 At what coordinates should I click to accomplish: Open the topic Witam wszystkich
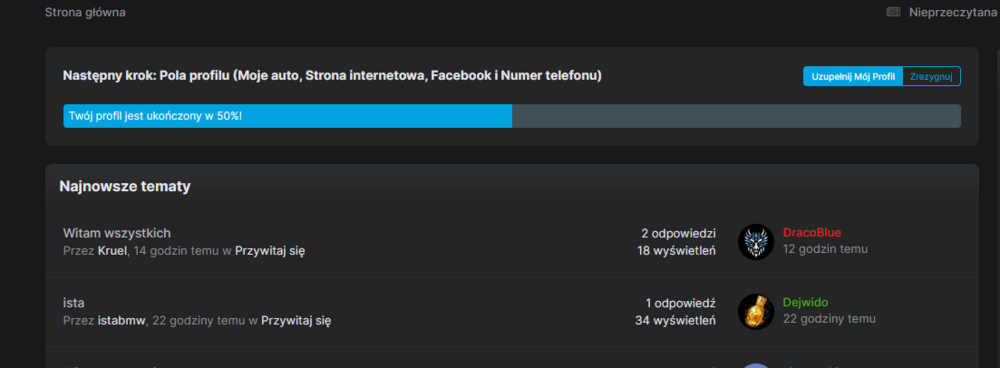point(117,233)
